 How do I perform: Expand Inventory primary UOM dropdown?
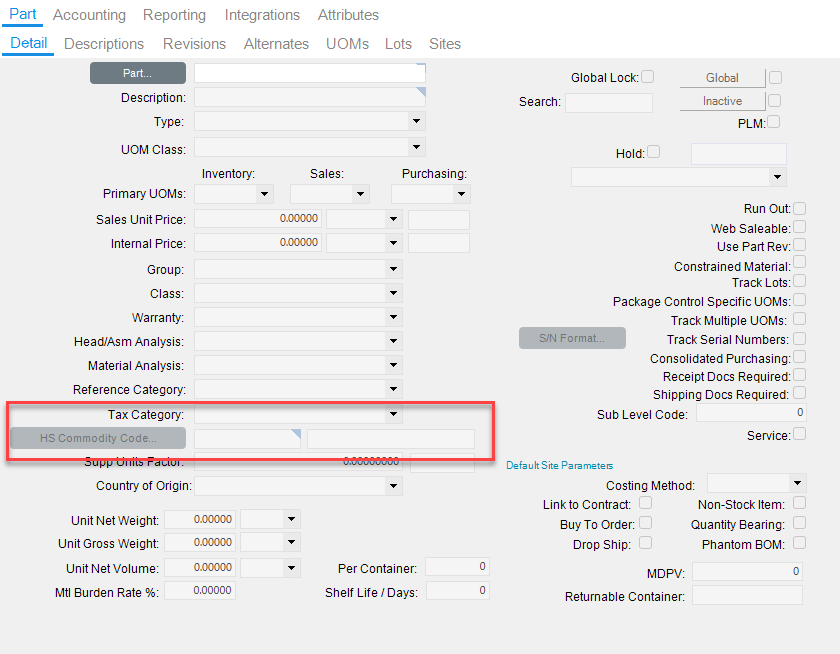265,193
